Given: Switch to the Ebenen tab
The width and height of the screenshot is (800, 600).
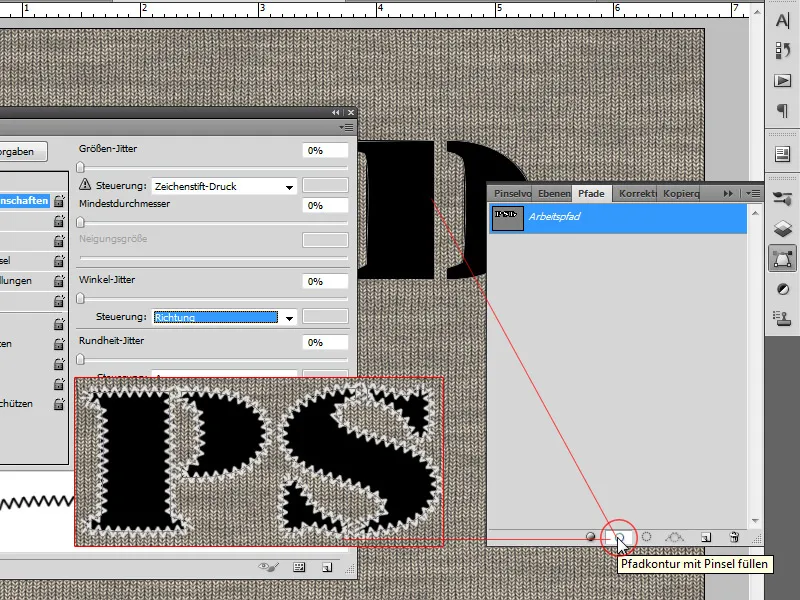Looking at the screenshot, I should pyautogui.click(x=554, y=194).
